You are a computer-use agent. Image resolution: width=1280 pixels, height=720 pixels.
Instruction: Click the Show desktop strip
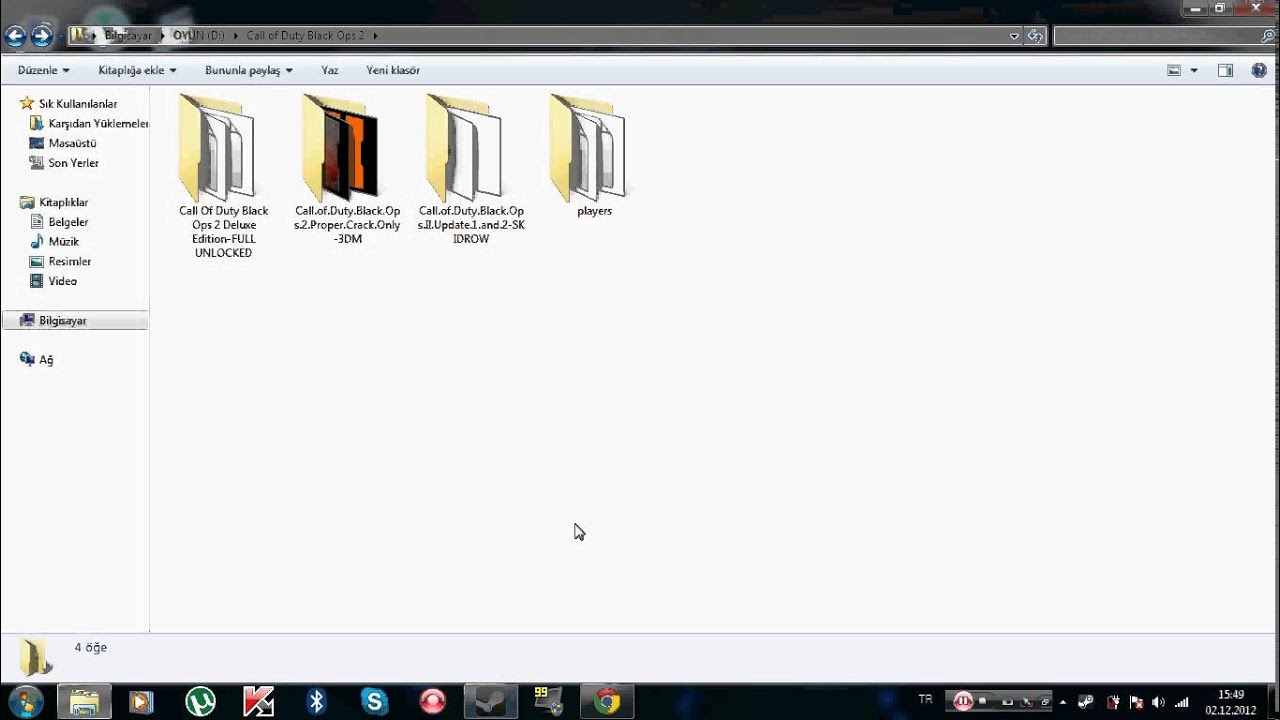click(x=1272, y=702)
